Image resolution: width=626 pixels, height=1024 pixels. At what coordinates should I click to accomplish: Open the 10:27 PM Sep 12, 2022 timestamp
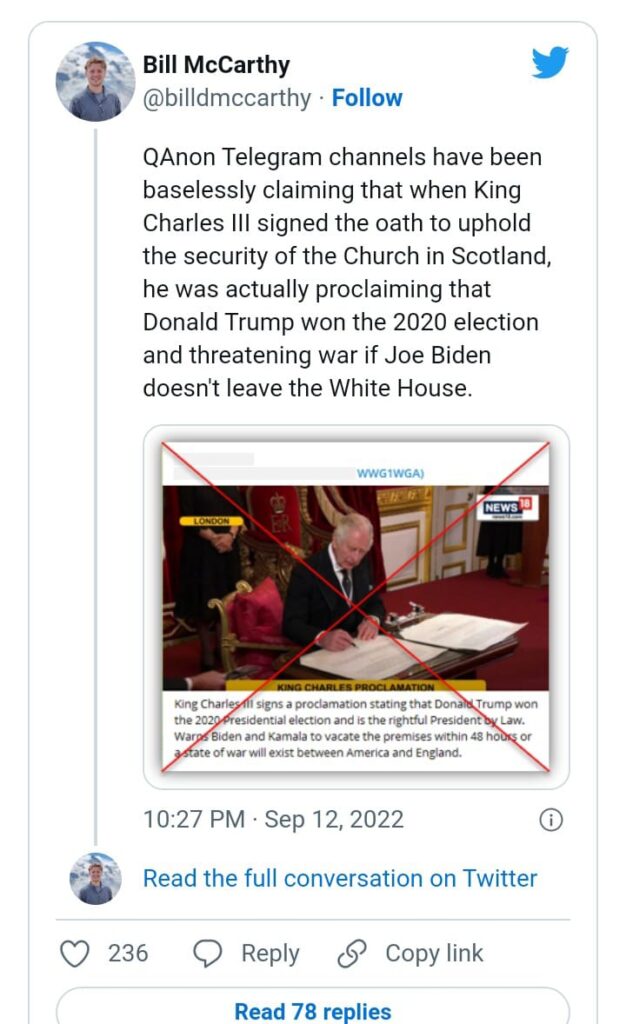click(273, 820)
